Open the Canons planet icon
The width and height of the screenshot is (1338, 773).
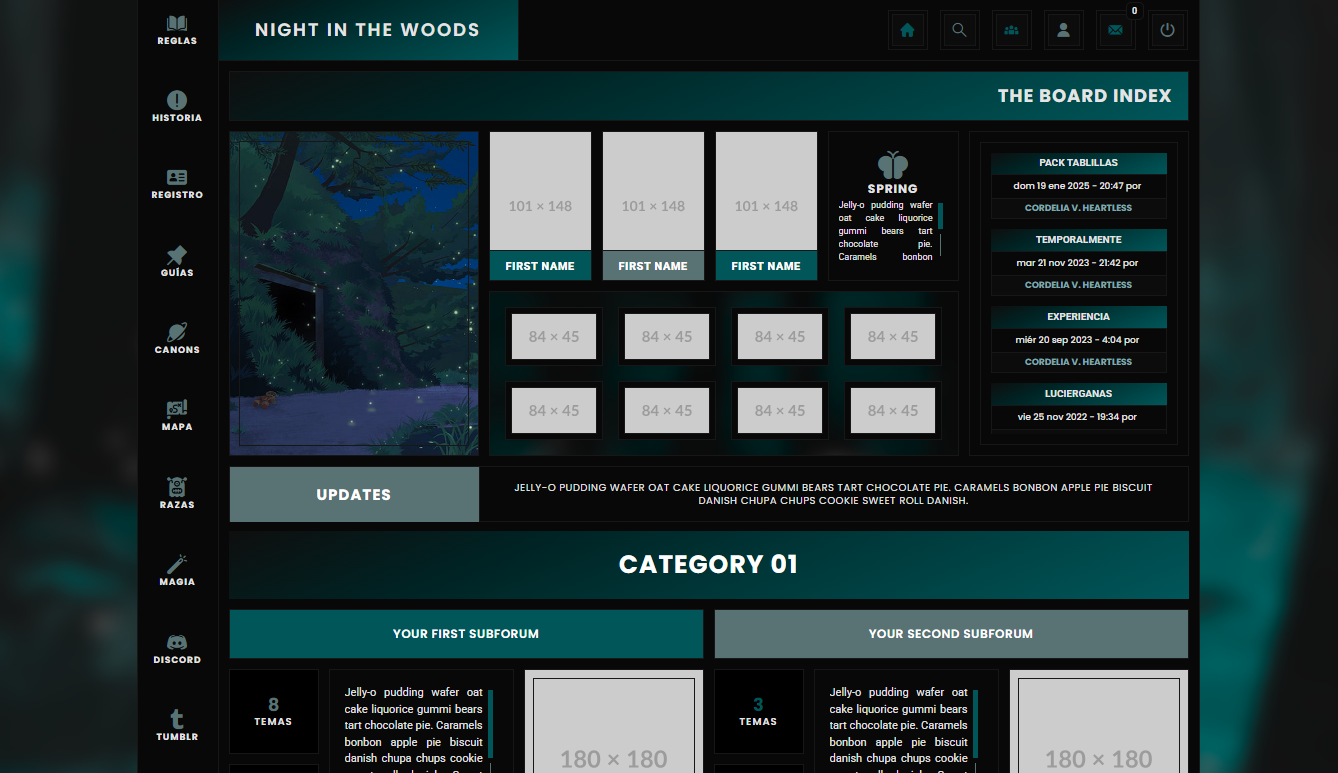click(177, 332)
